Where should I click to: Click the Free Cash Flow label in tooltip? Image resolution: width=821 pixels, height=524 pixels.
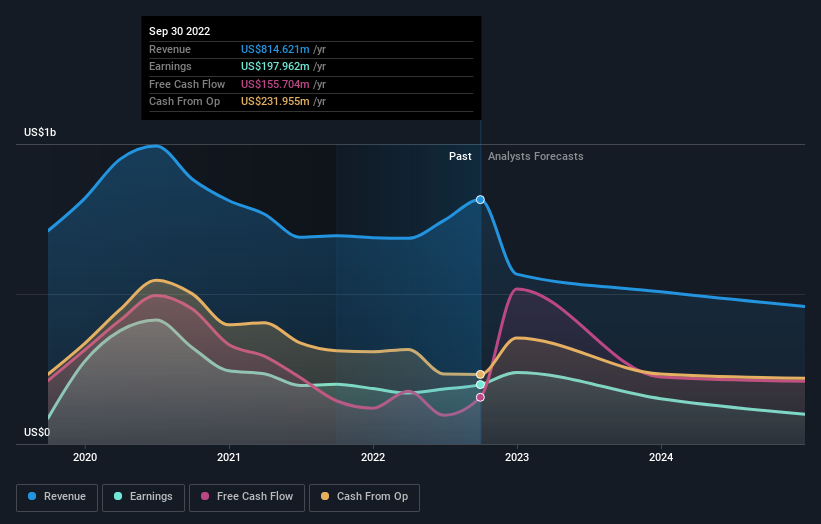[187, 84]
